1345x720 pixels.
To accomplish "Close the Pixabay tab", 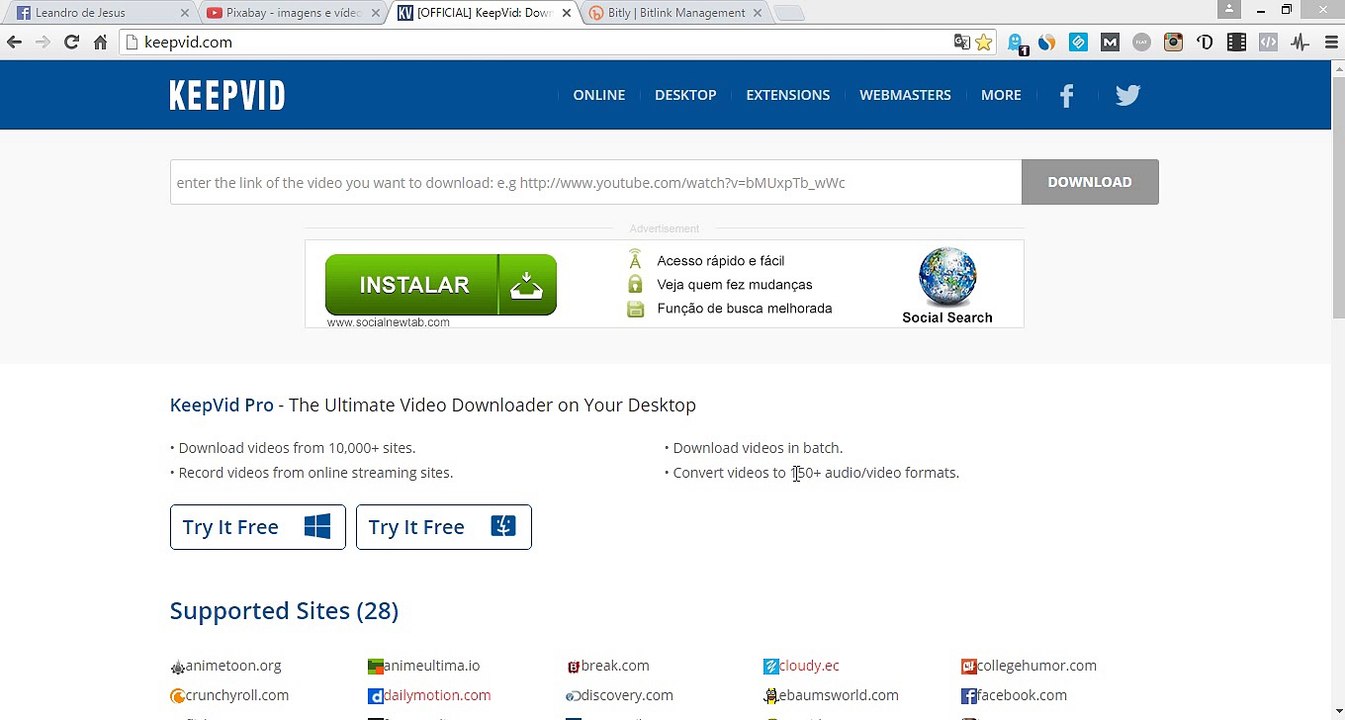I will pos(375,13).
